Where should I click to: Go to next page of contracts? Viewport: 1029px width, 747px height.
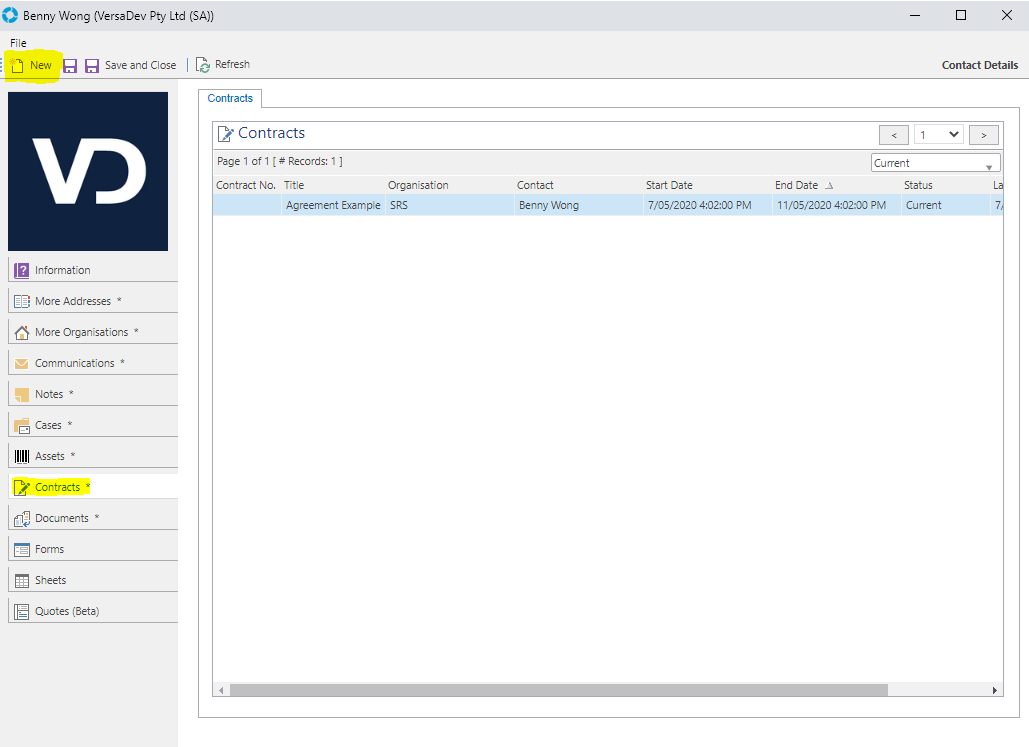pos(984,135)
